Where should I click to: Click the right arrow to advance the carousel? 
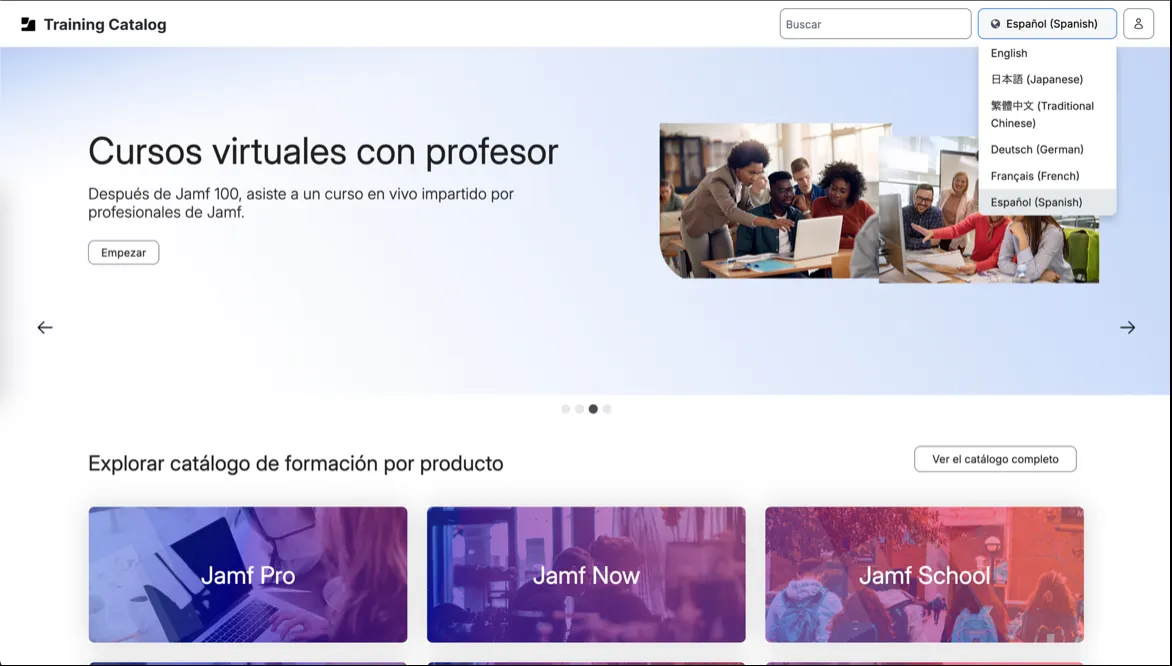coord(1128,327)
